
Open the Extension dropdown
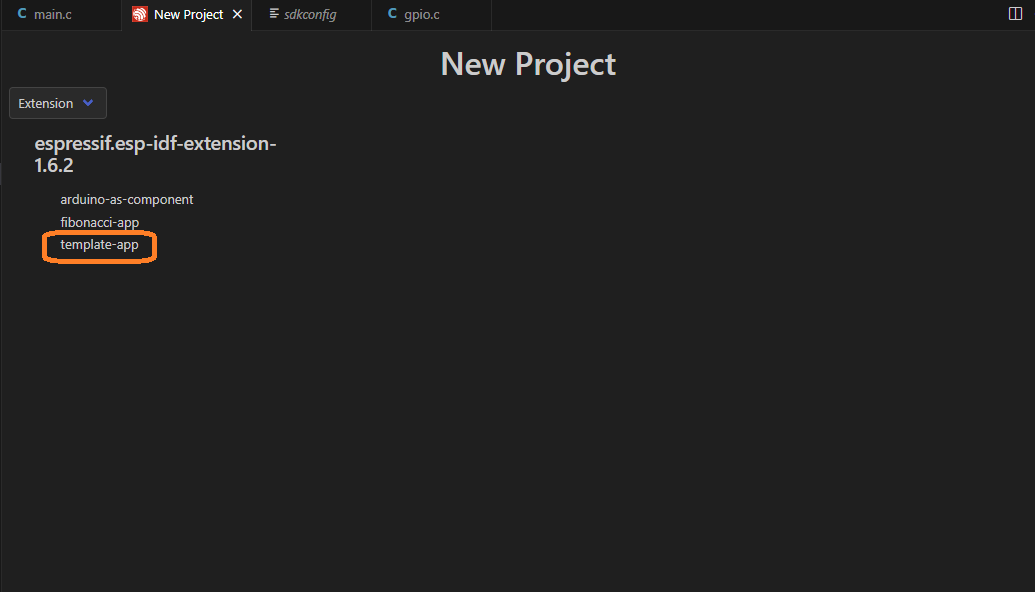pos(58,103)
